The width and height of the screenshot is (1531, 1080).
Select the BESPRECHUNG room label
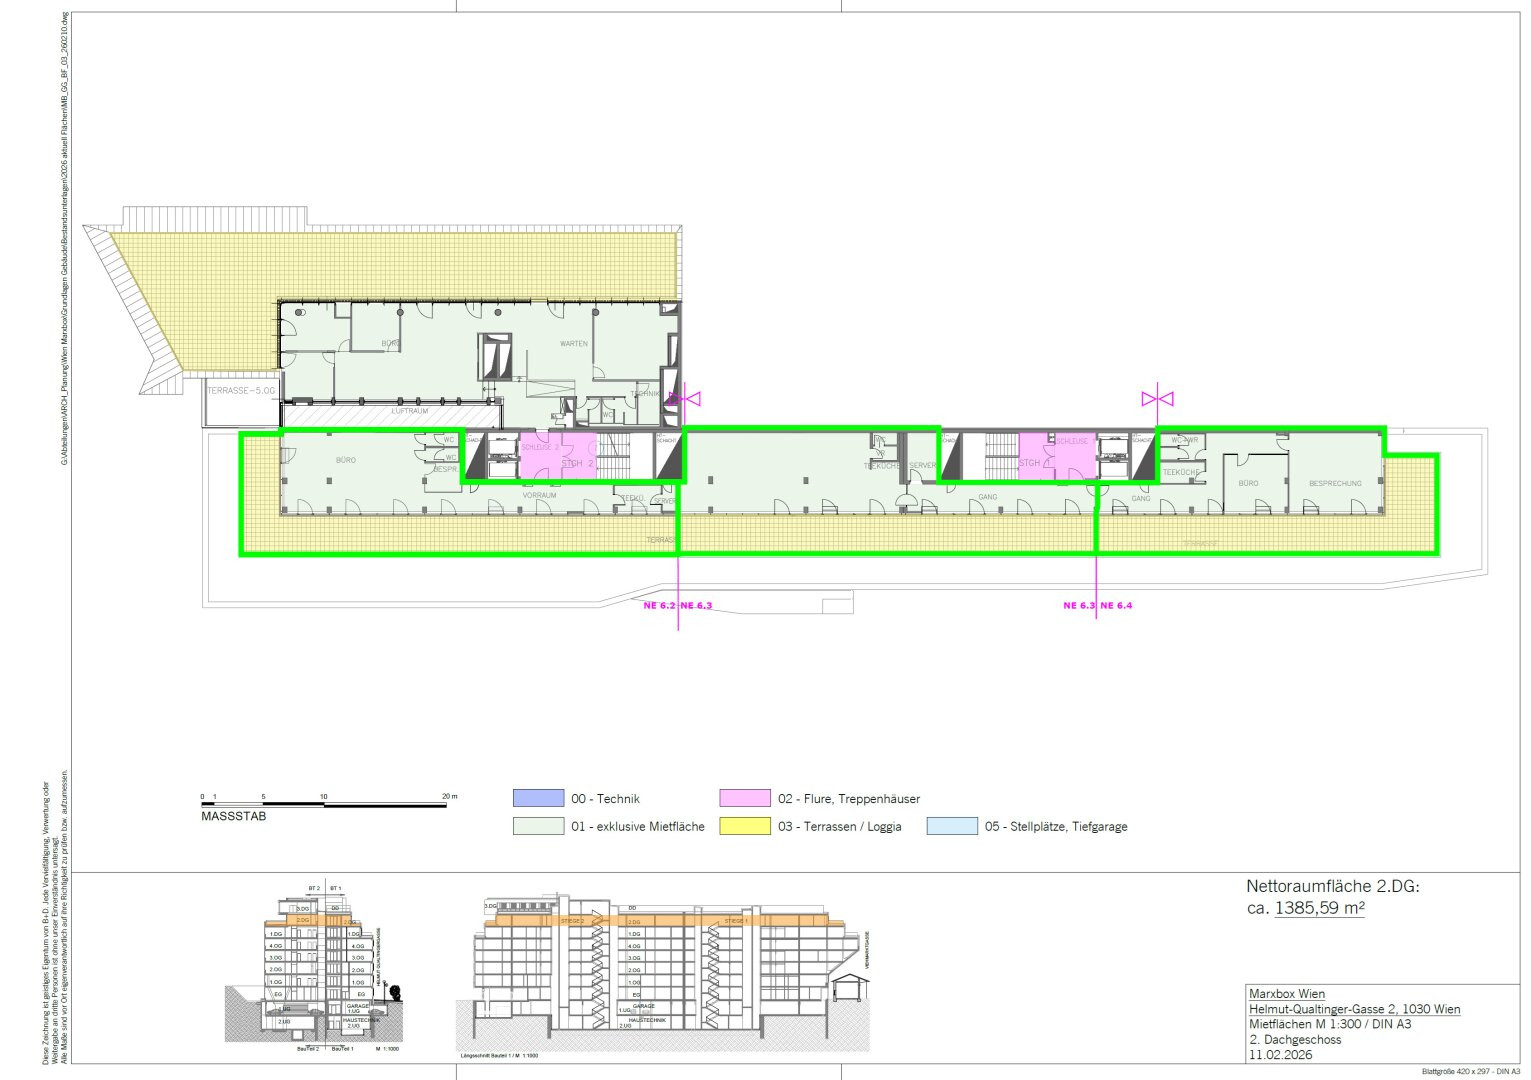1335,484
